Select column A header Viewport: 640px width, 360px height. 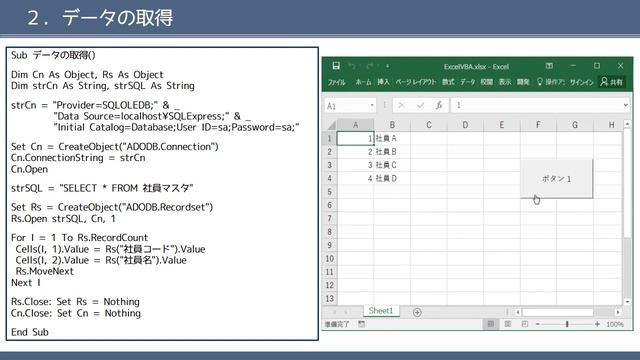click(x=356, y=125)
